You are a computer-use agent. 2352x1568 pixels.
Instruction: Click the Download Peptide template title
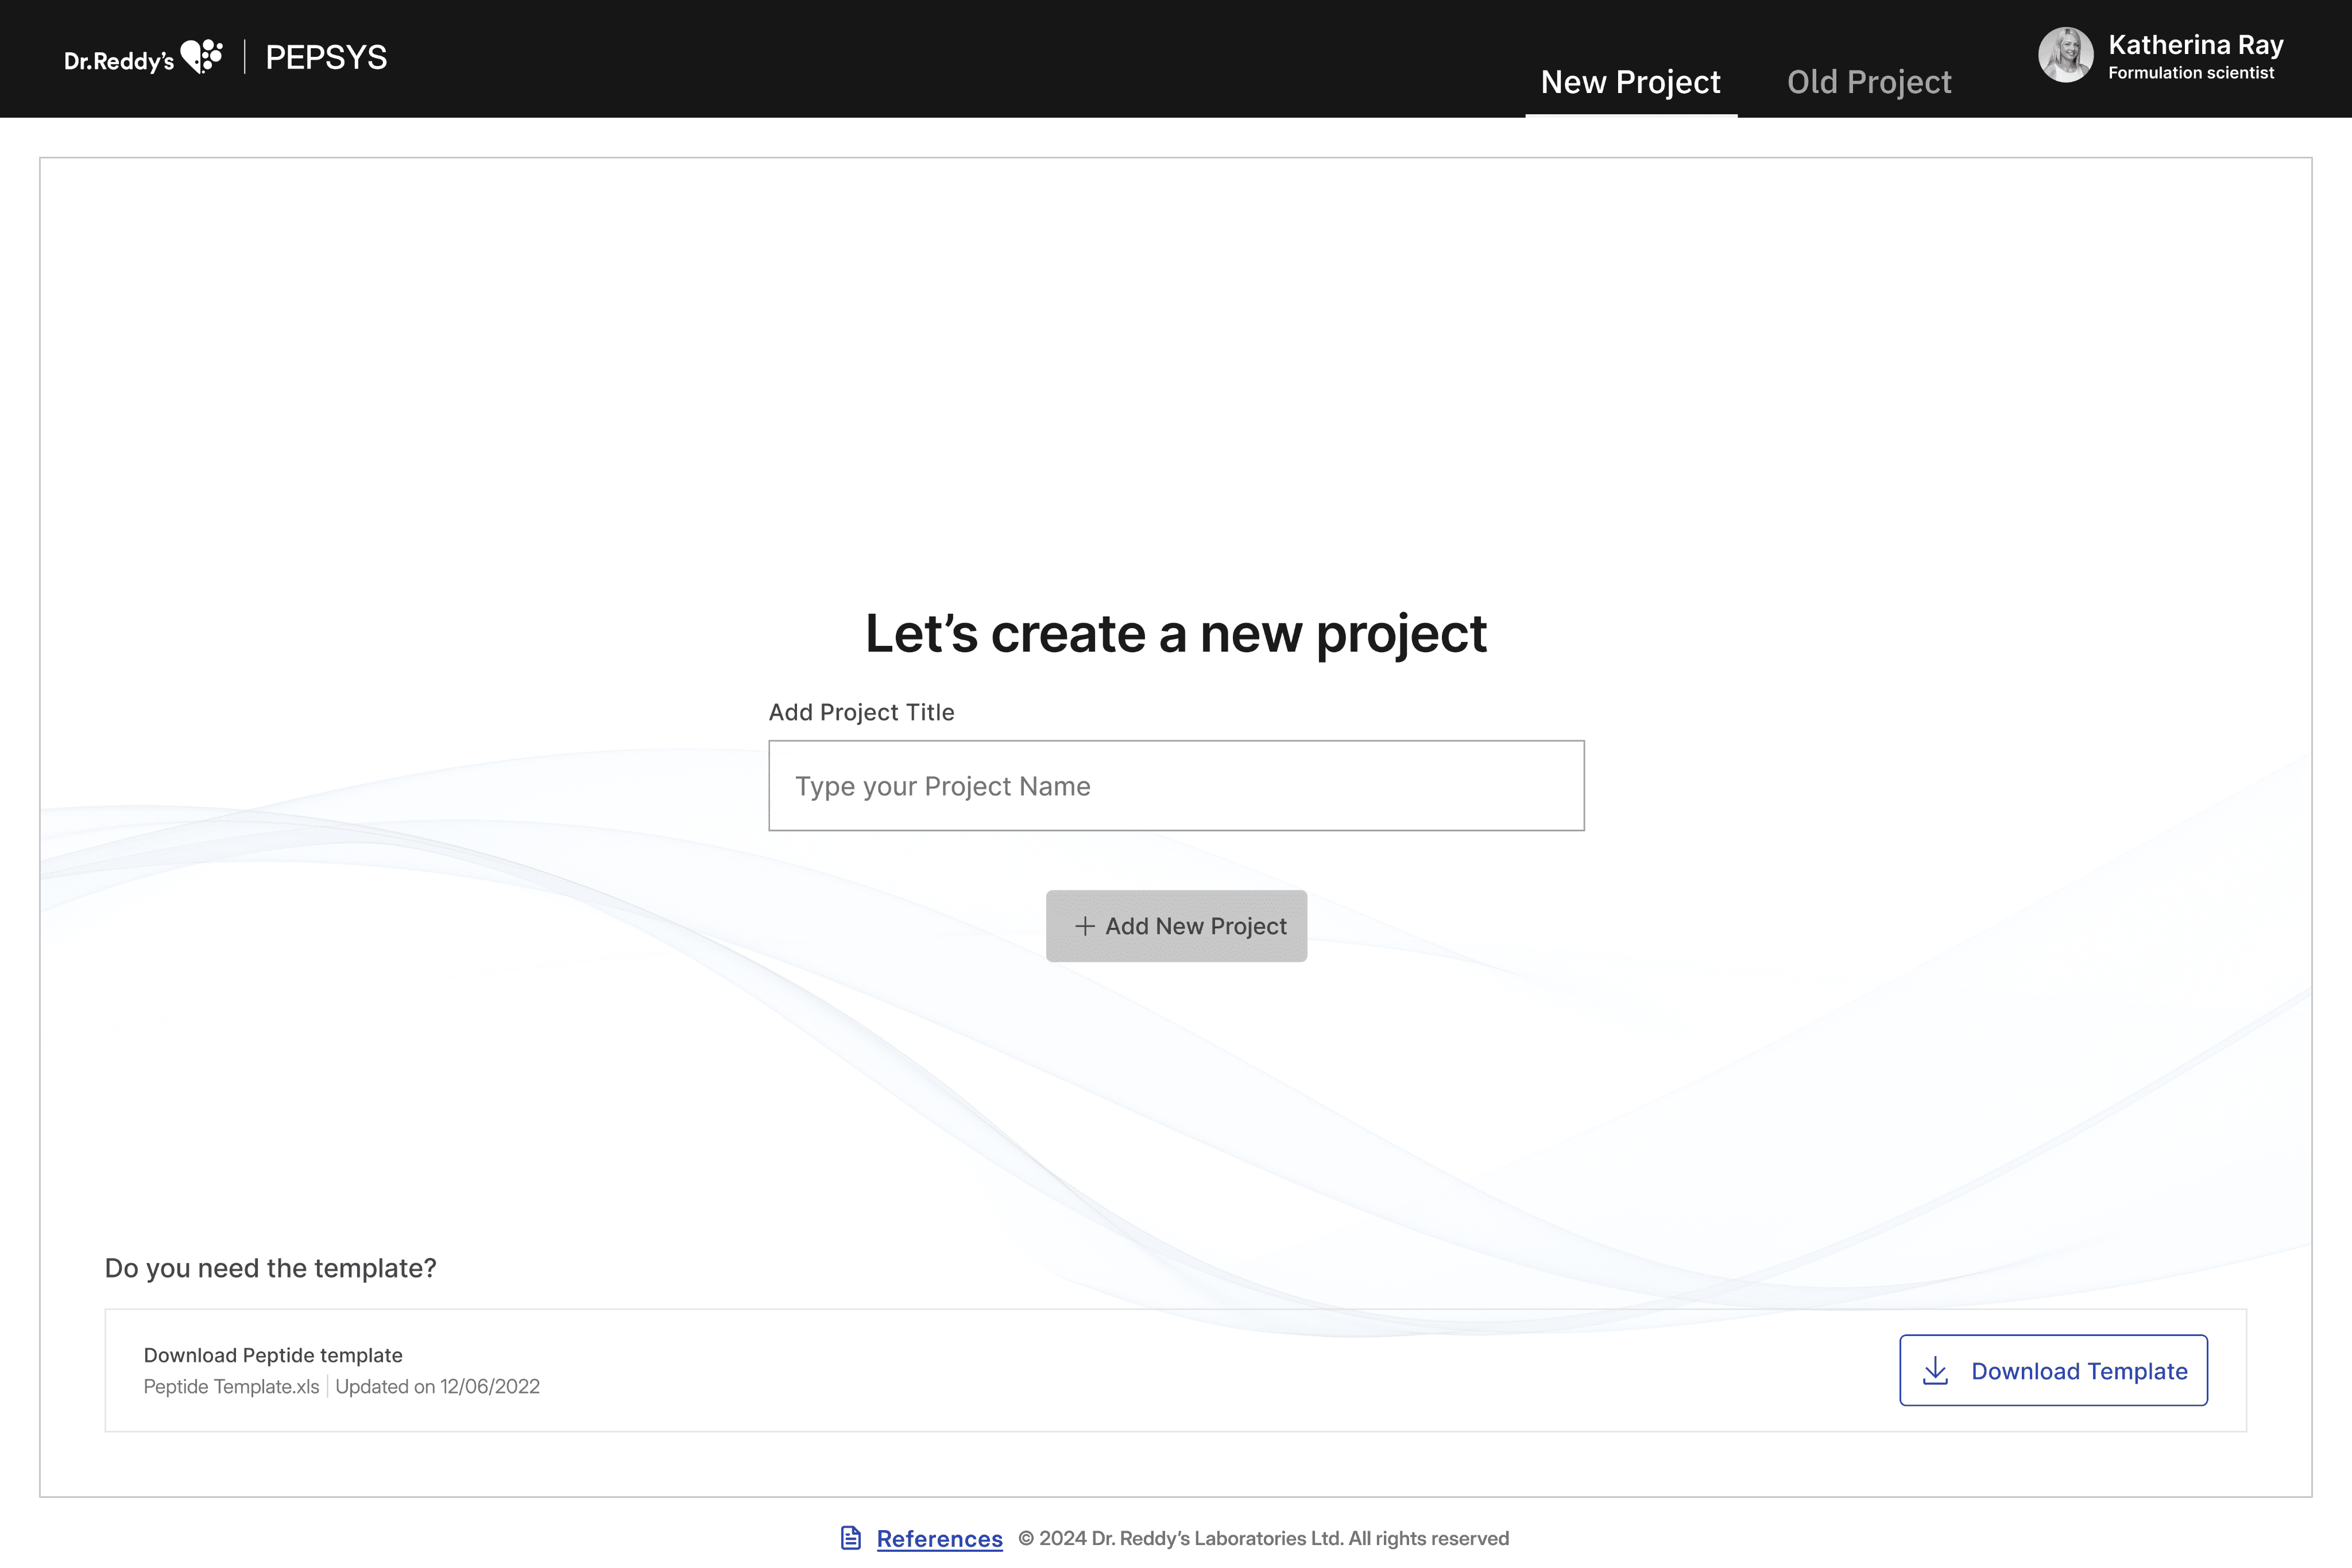[273, 1355]
